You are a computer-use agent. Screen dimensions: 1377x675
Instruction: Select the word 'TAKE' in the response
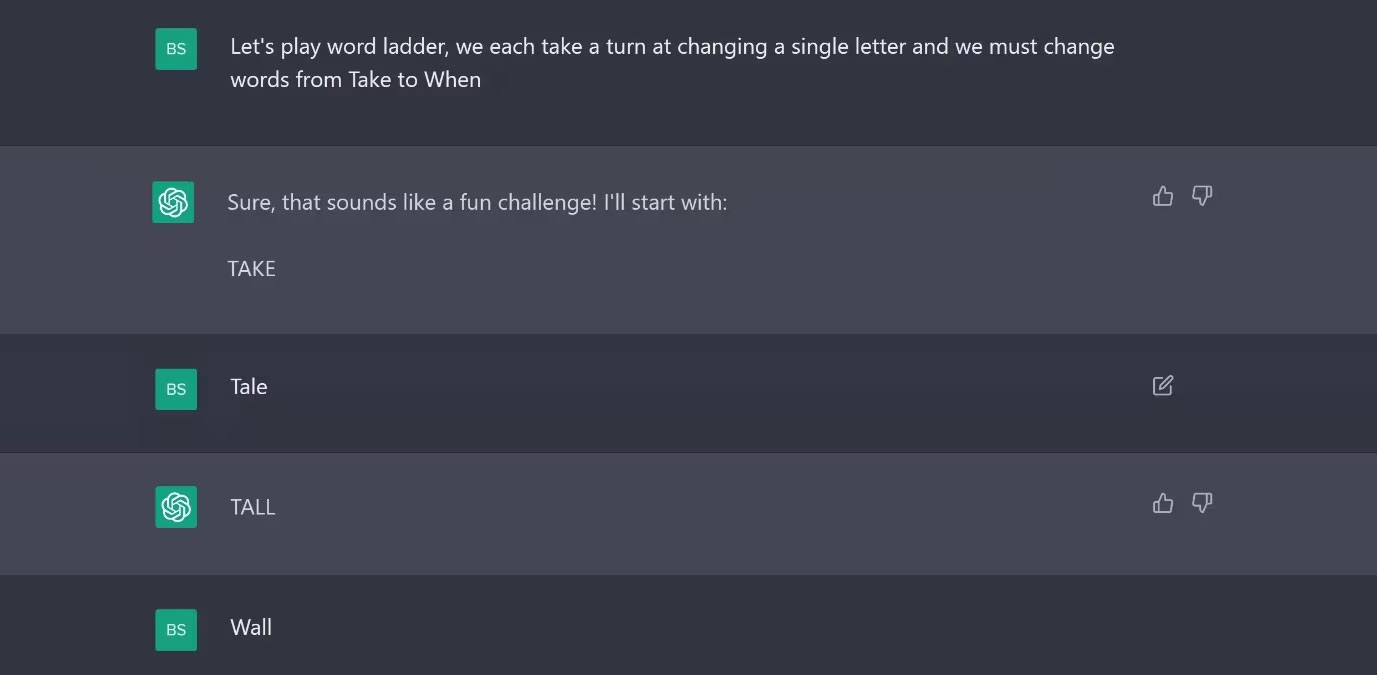click(x=251, y=269)
